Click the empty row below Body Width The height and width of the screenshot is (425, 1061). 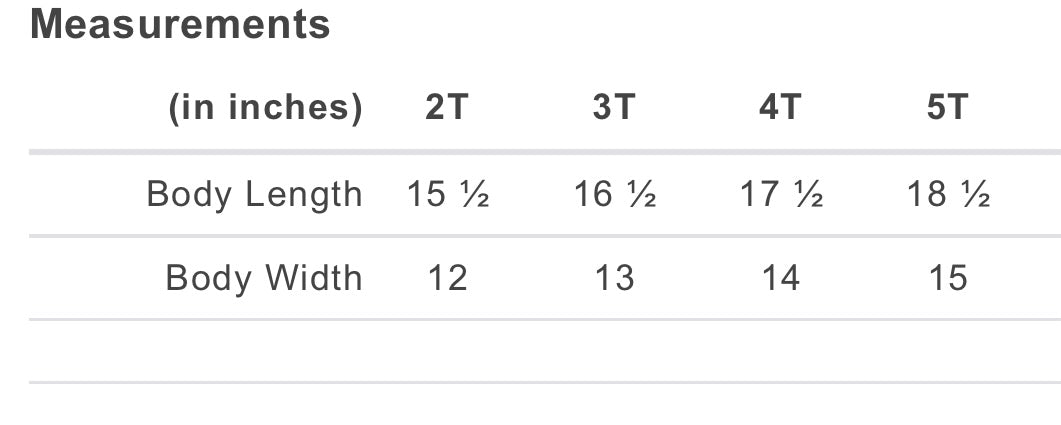tap(545, 351)
